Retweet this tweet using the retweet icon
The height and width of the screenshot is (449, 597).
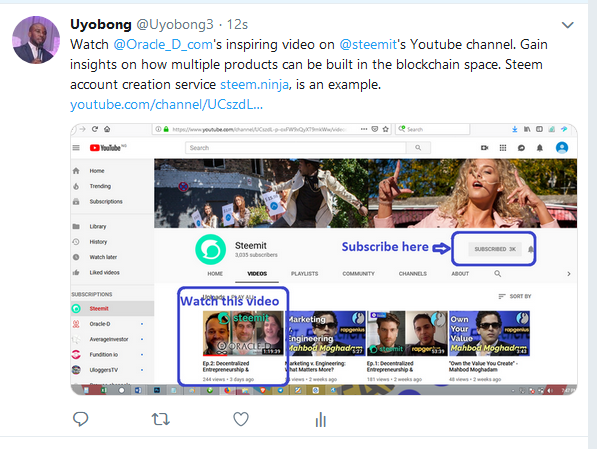pyautogui.click(x=161, y=419)
